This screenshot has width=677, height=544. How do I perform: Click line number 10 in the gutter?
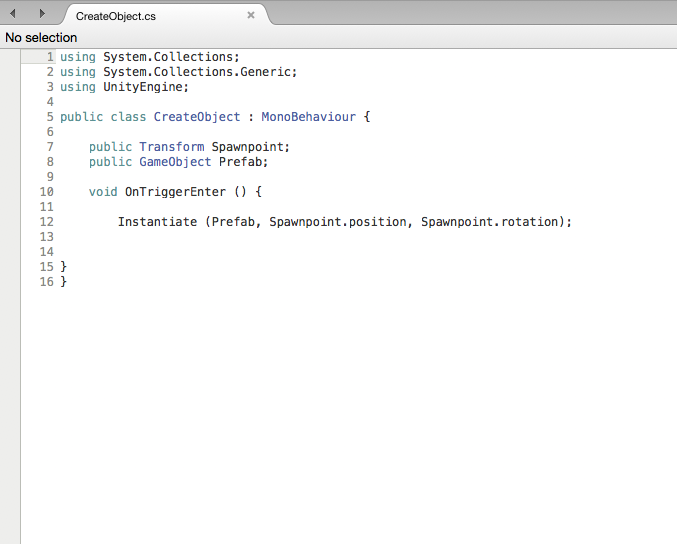[x=46, y=192]
